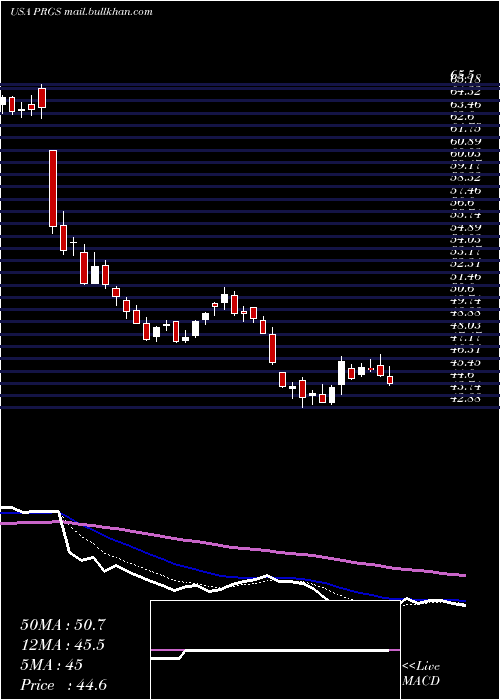Click the 57.46 price axis label
500x700 pixels.
pos(465,191)
